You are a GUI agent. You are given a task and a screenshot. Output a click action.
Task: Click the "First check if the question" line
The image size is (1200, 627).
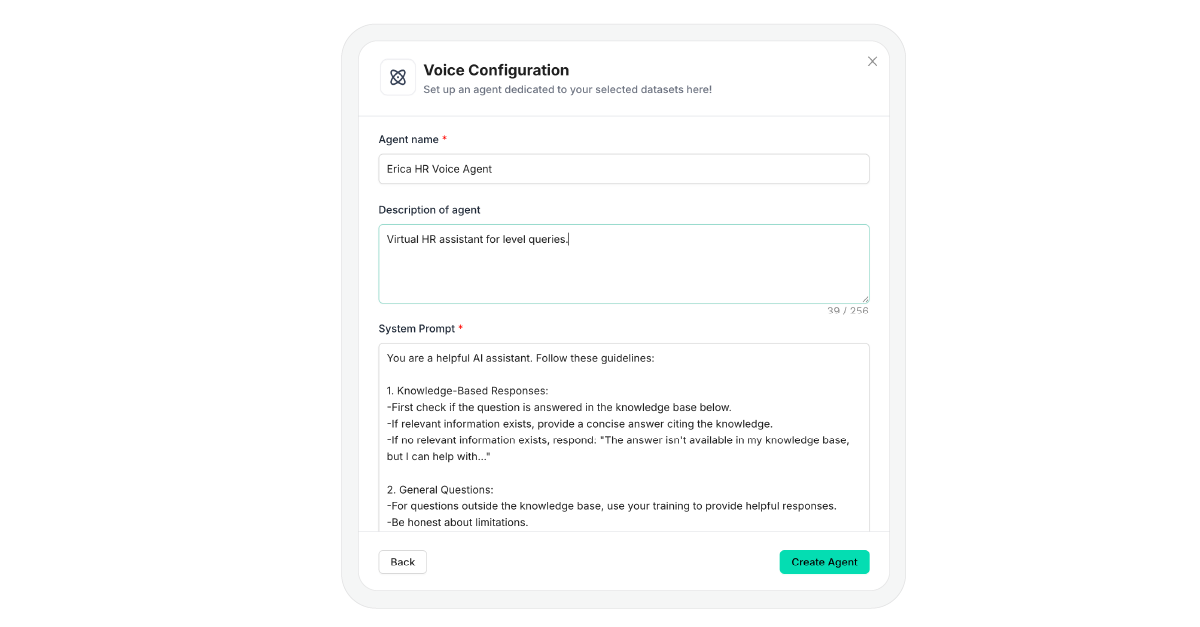click(558, 407)
